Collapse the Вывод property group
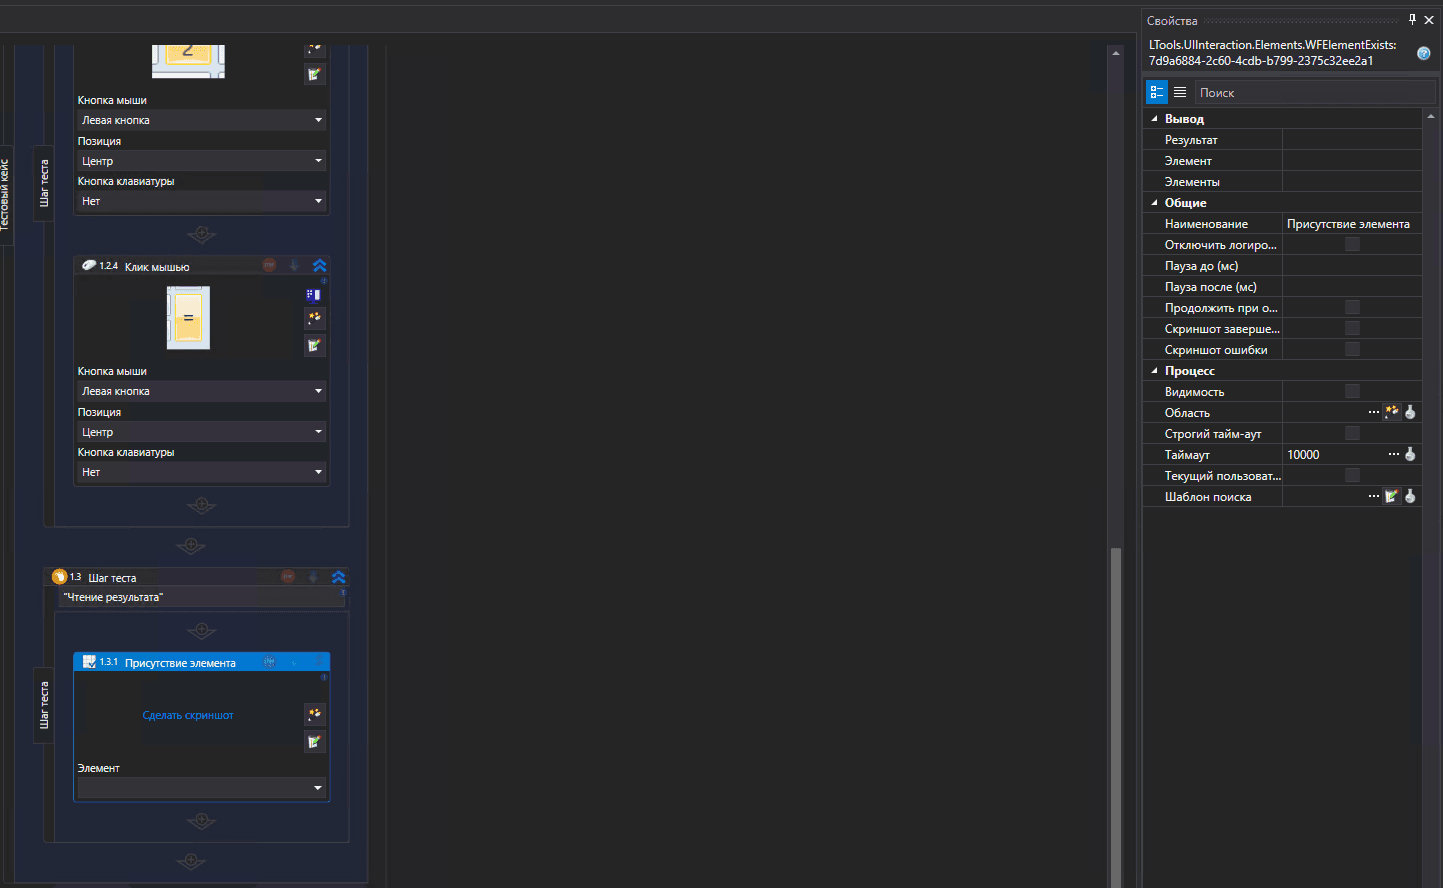1443x888 pixels. (x=1154, y=119)
